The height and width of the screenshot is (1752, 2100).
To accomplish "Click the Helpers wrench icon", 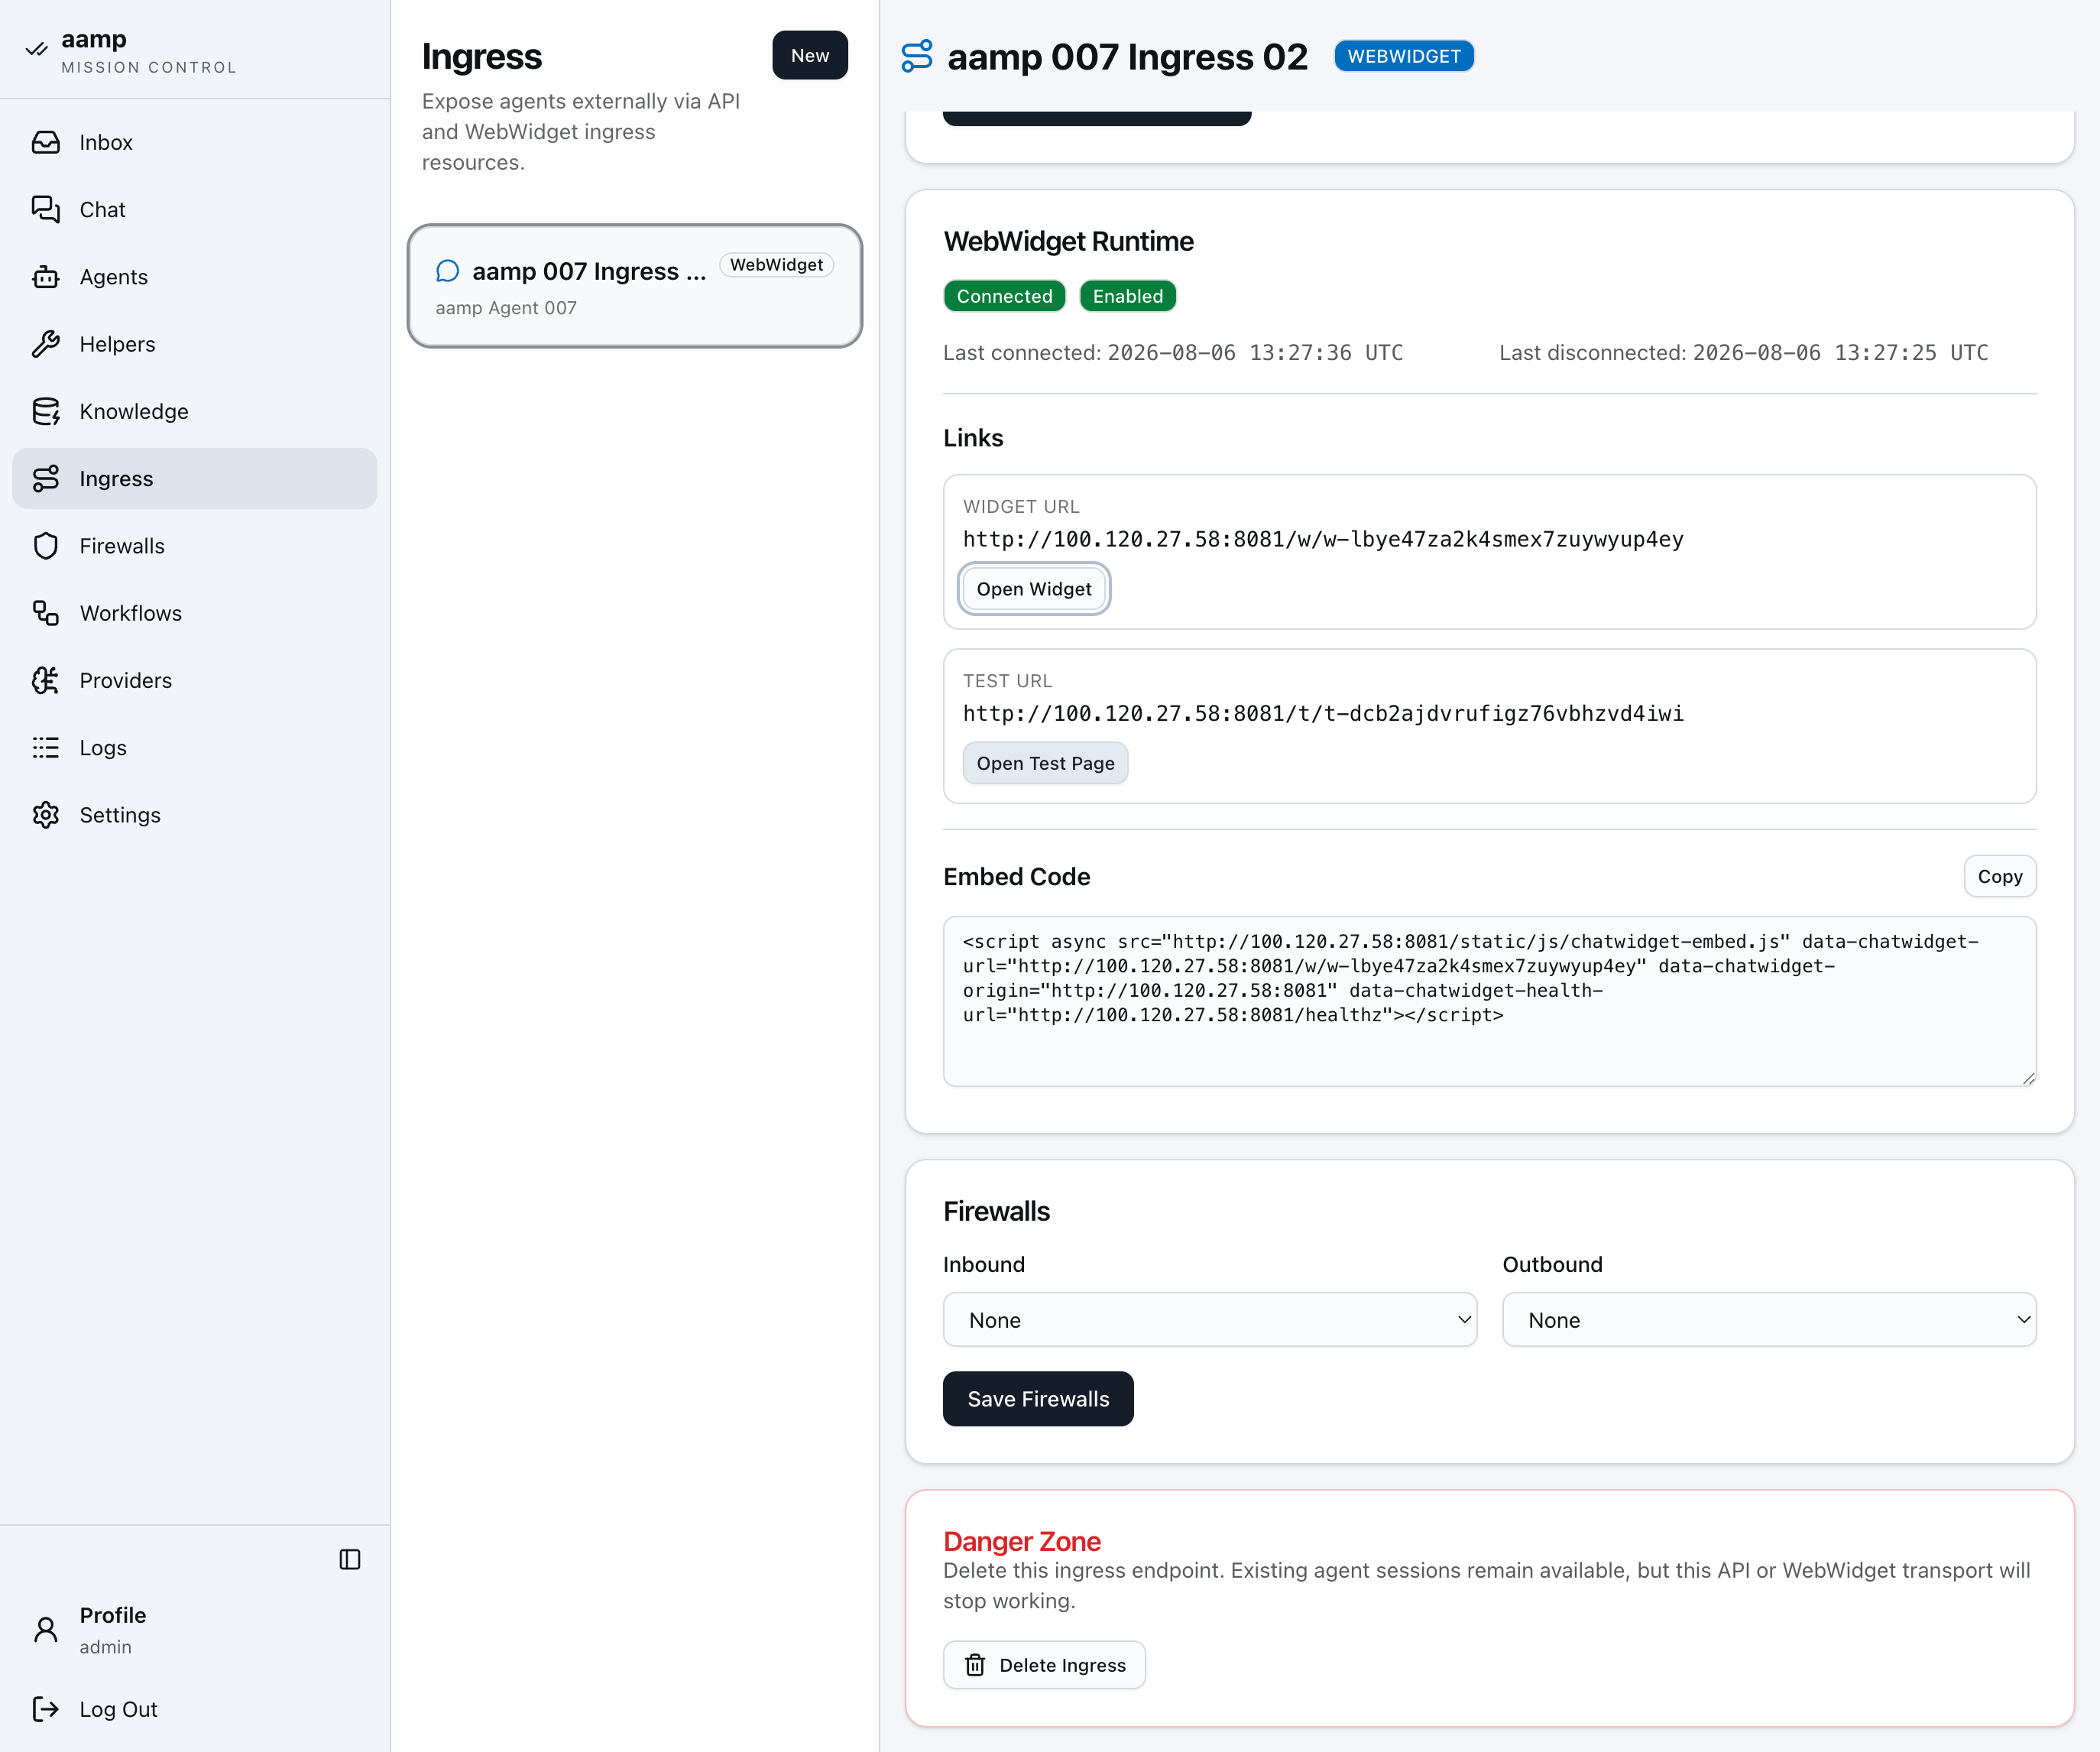I will tap(46, 344).
